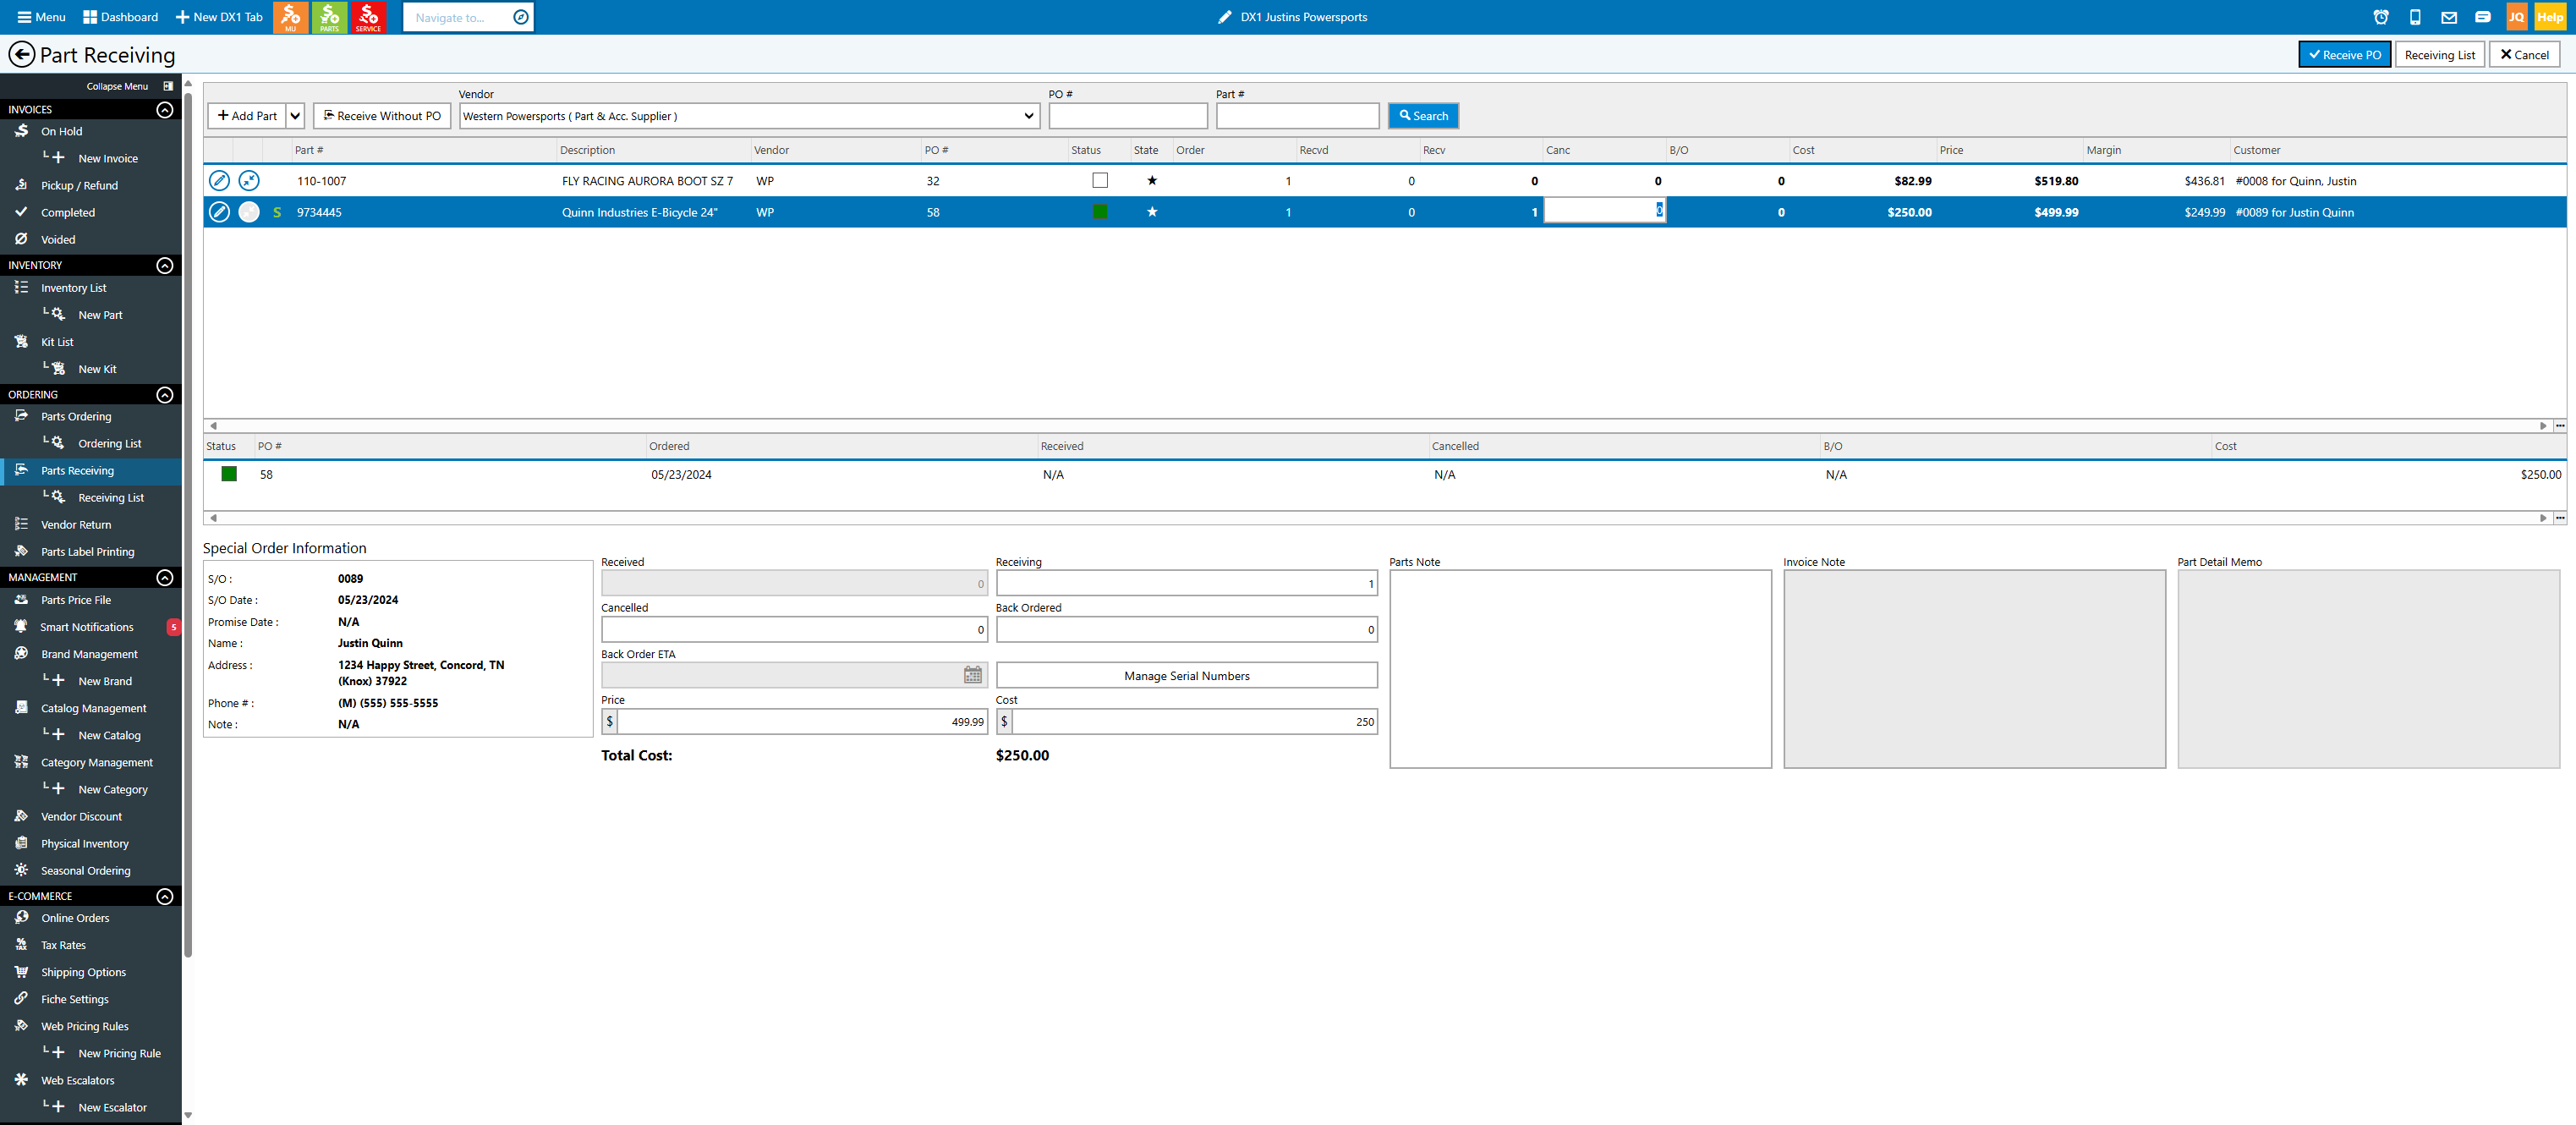
Task: Toggle the star State for FLY RACING boot row
Action: [x=1152, y=181]
